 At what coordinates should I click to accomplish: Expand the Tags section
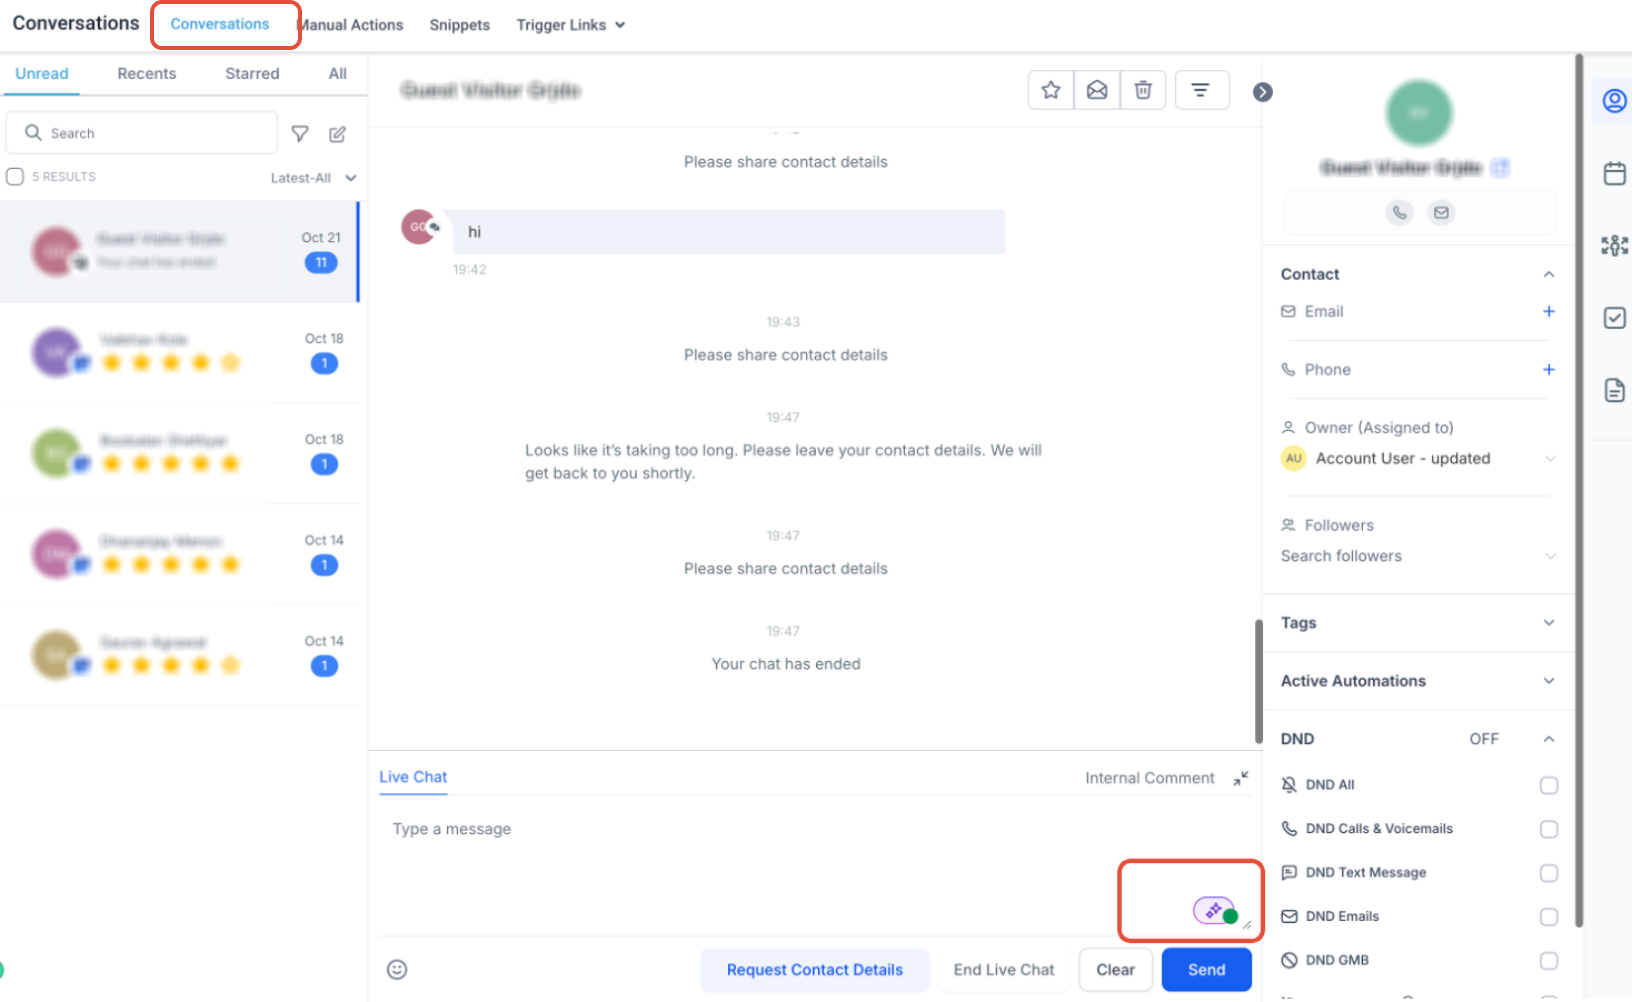click(1418, 623)
